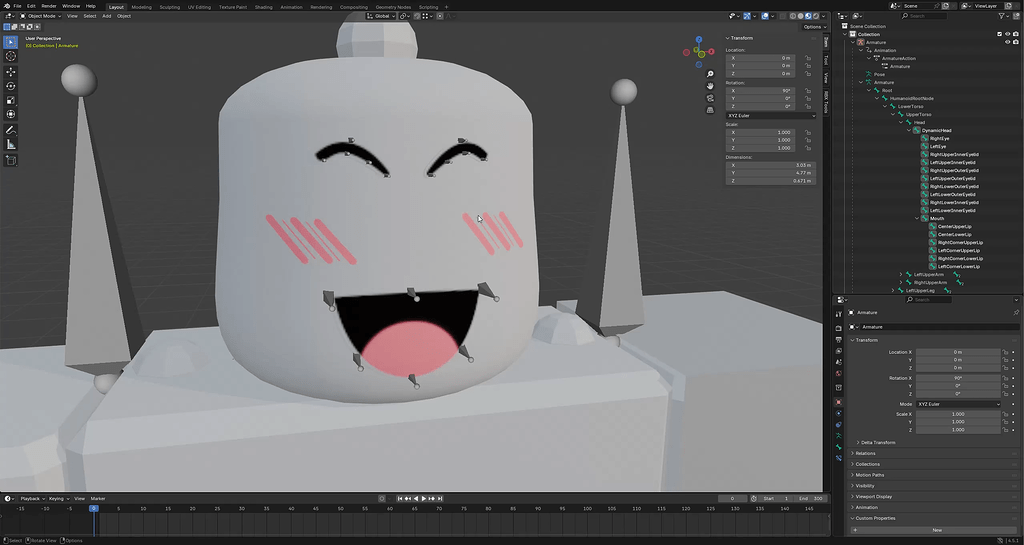Open the Object properties tab icon
Viewport: 1024px width, 545px height.
pos(839,402)
